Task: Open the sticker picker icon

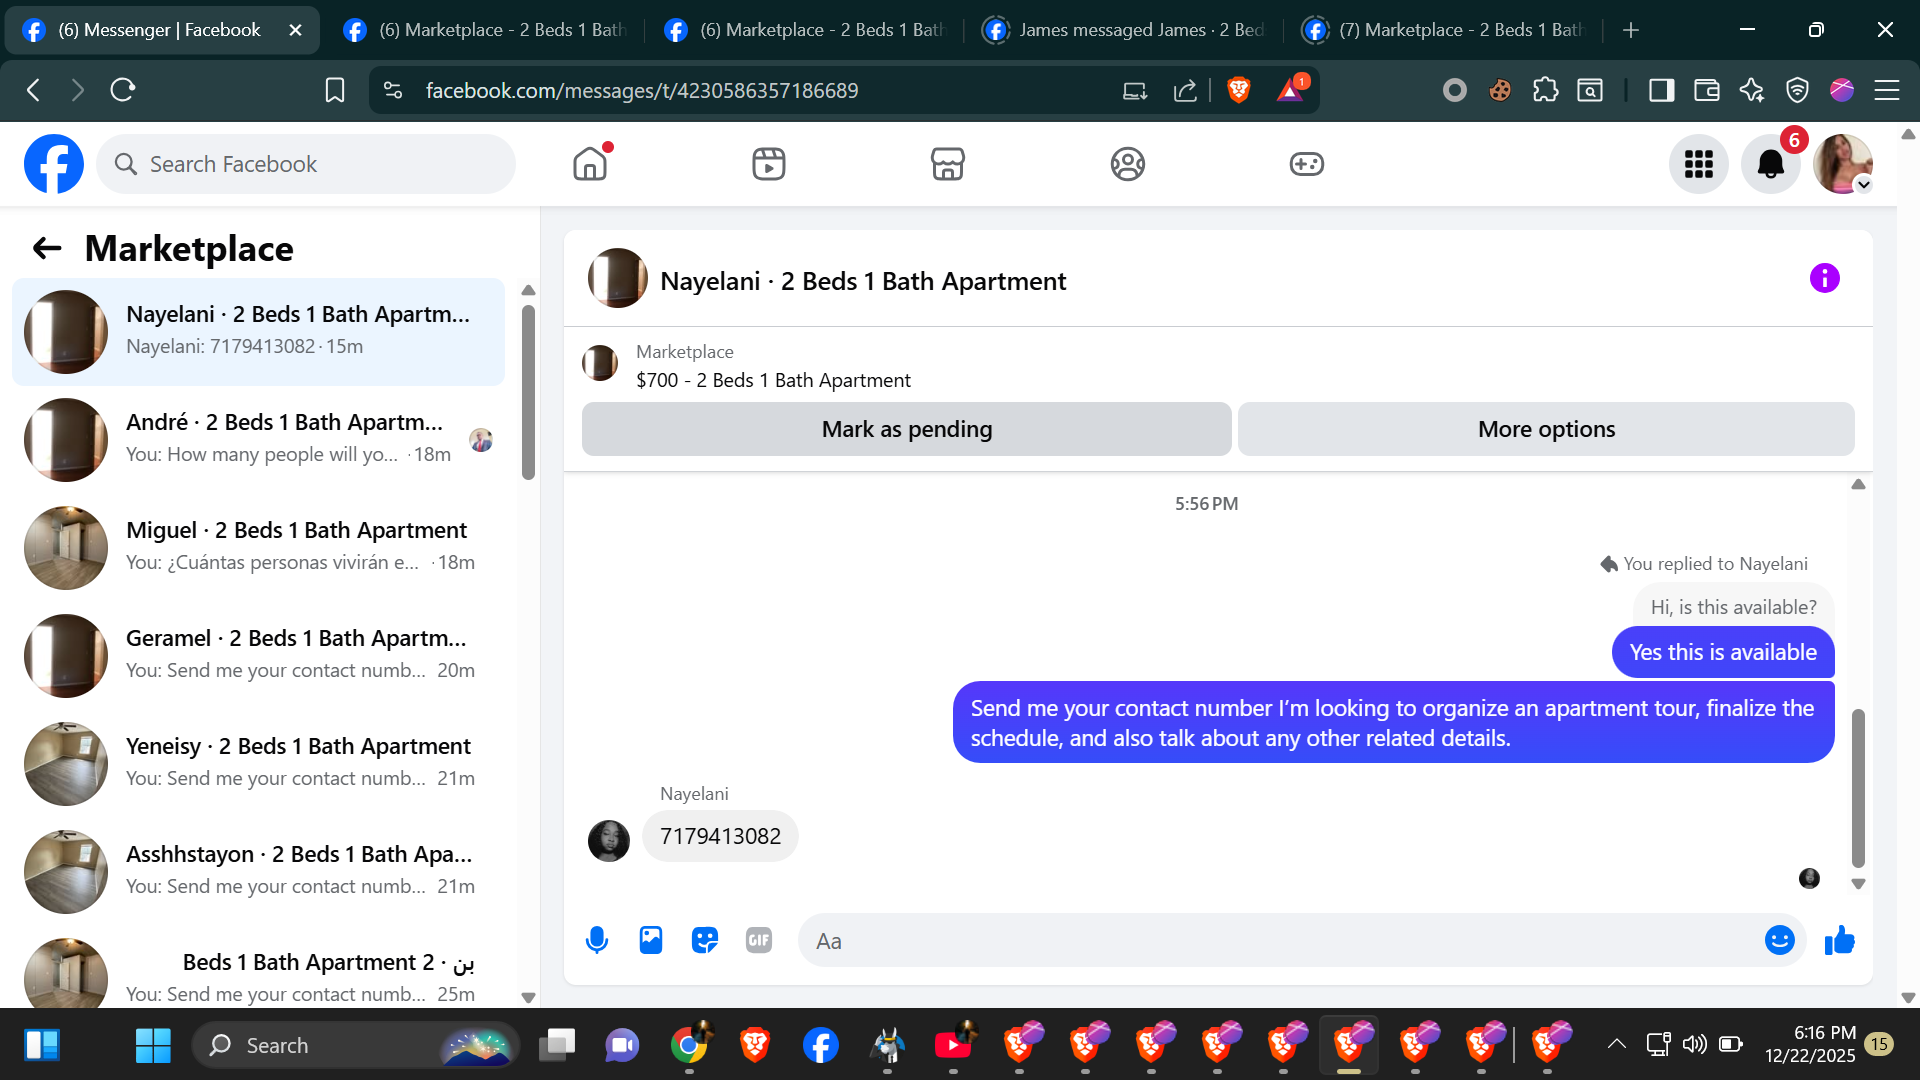Action: click(705, 940)
